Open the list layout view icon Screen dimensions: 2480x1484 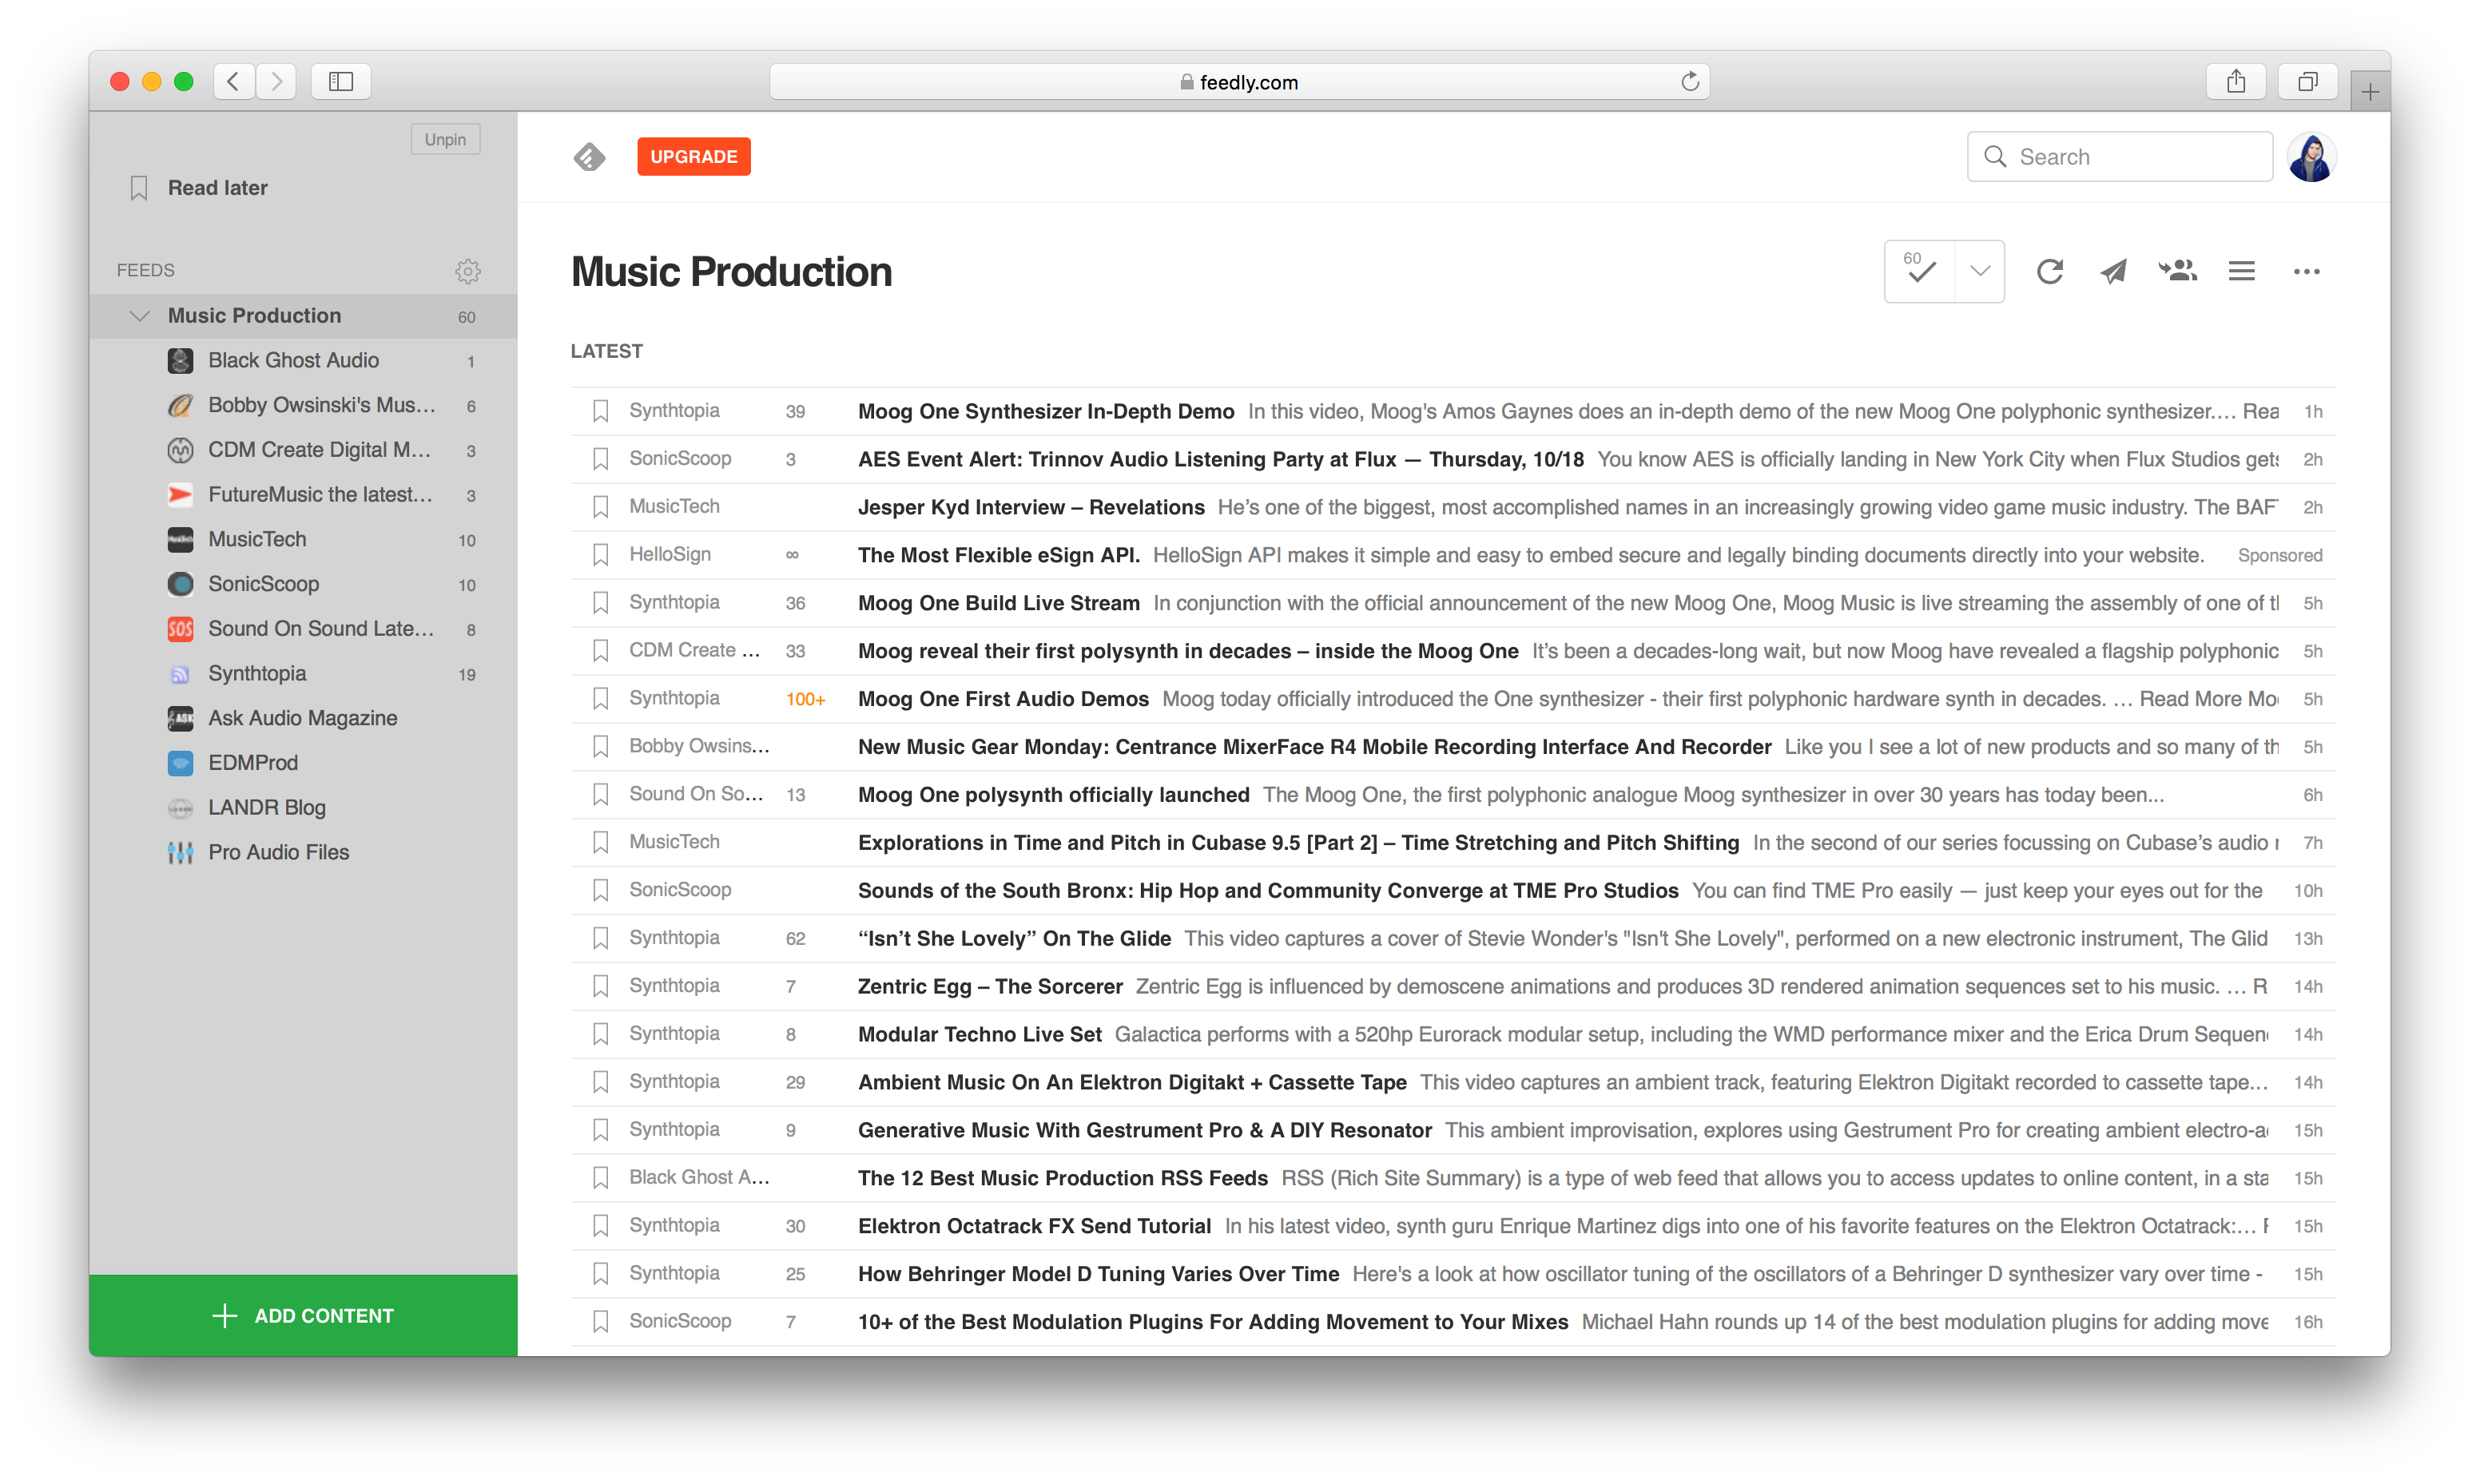(2241, 271)
